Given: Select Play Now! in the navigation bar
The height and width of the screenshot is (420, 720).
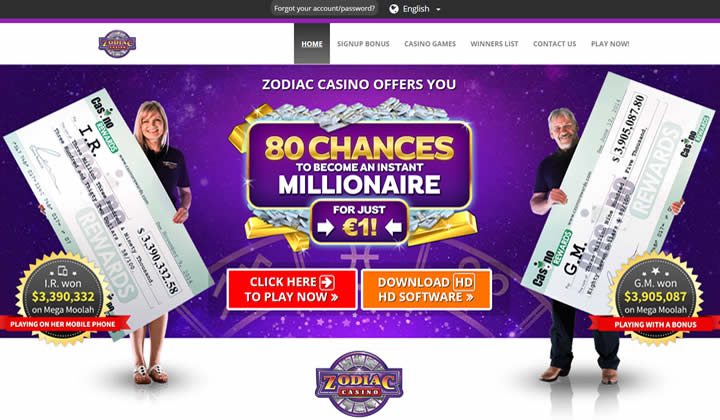Looking at the screenshot, I should pos(610,44).
